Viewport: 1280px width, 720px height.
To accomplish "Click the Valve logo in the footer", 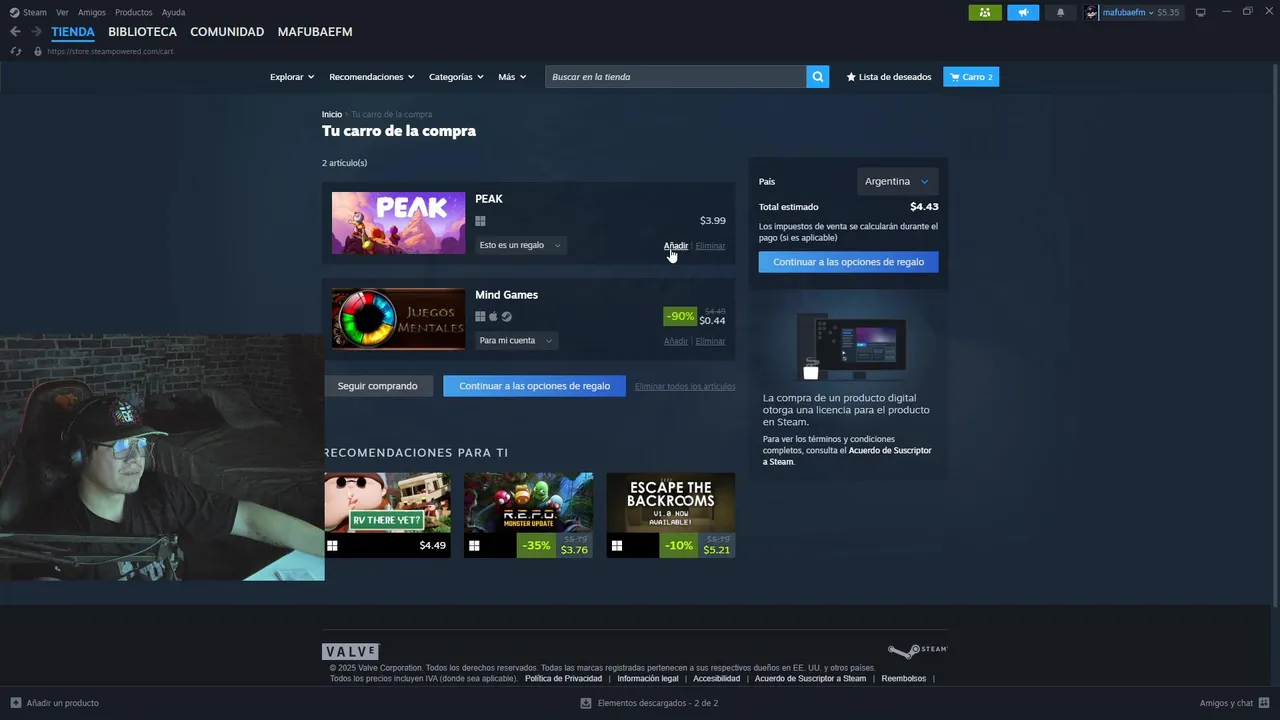I will tap(350, 652).
